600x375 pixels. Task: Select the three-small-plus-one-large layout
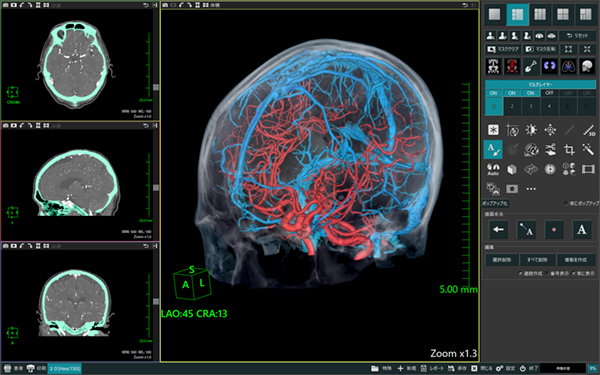517,14
